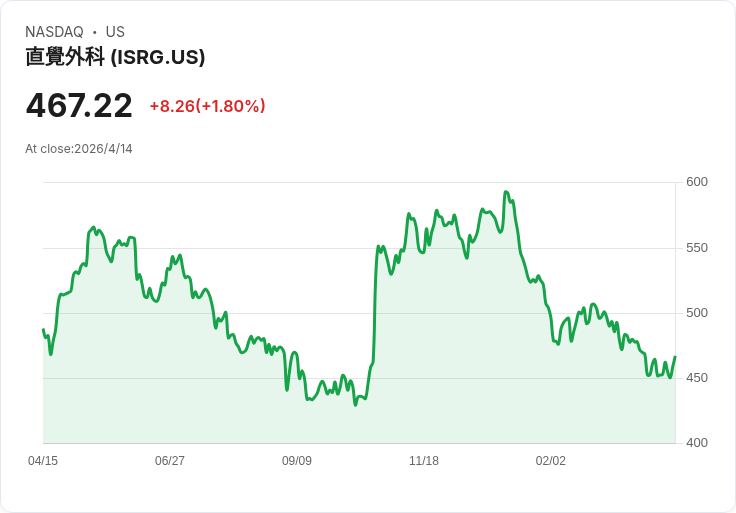Select the 11/18 date on x-axis
The height and width of the screenshot is (513, 736).
pyautogui.click(x=424, y=461)
